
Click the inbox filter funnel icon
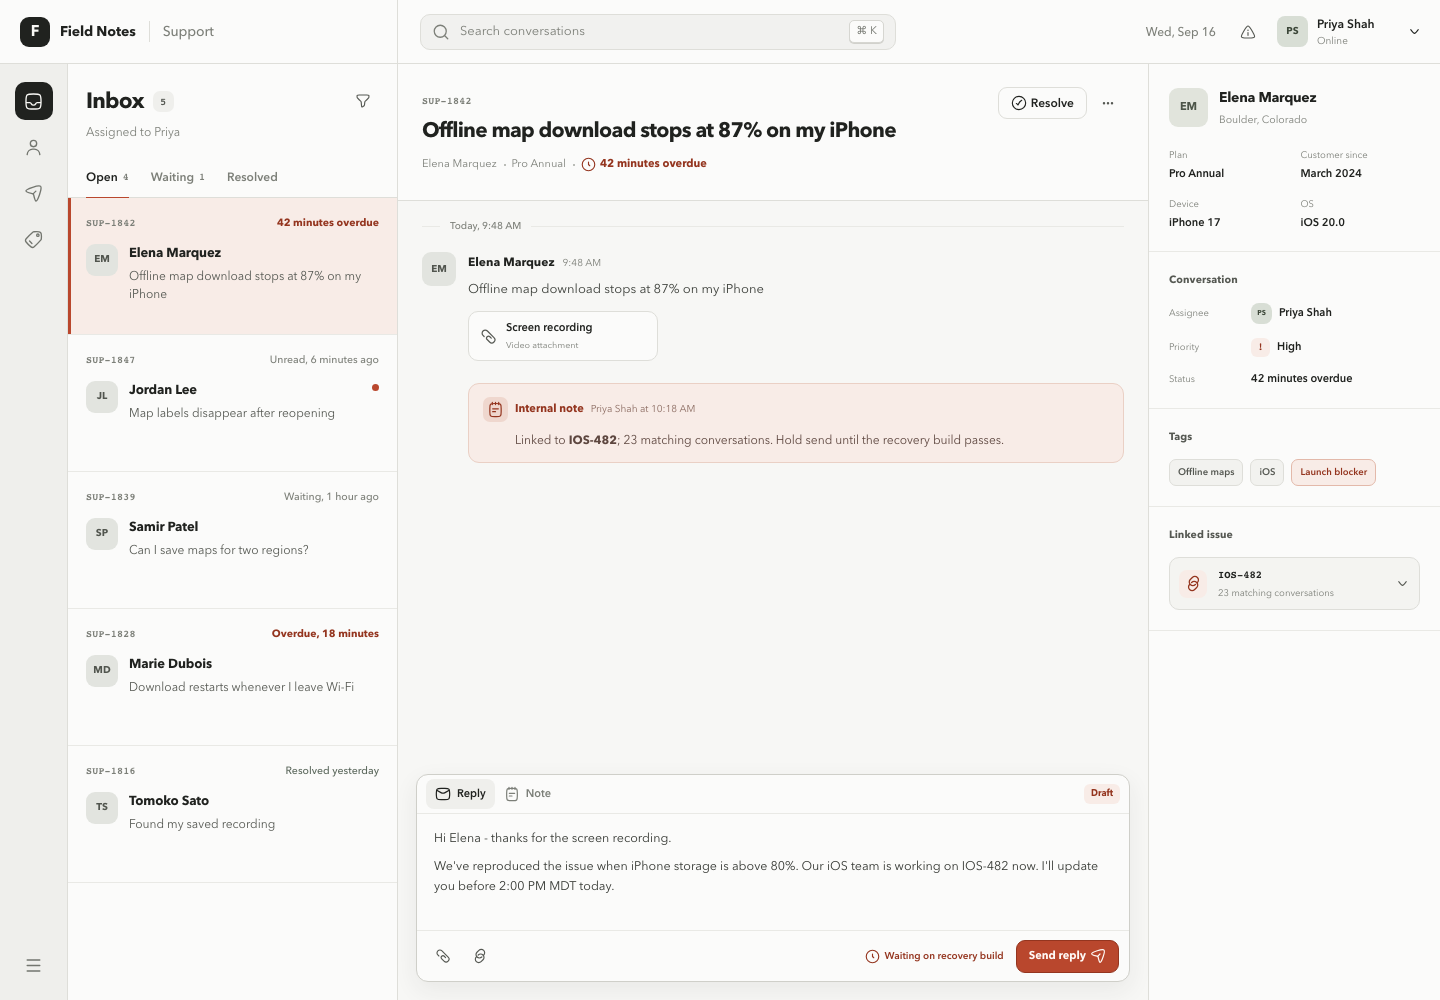[x=363, y=101]
